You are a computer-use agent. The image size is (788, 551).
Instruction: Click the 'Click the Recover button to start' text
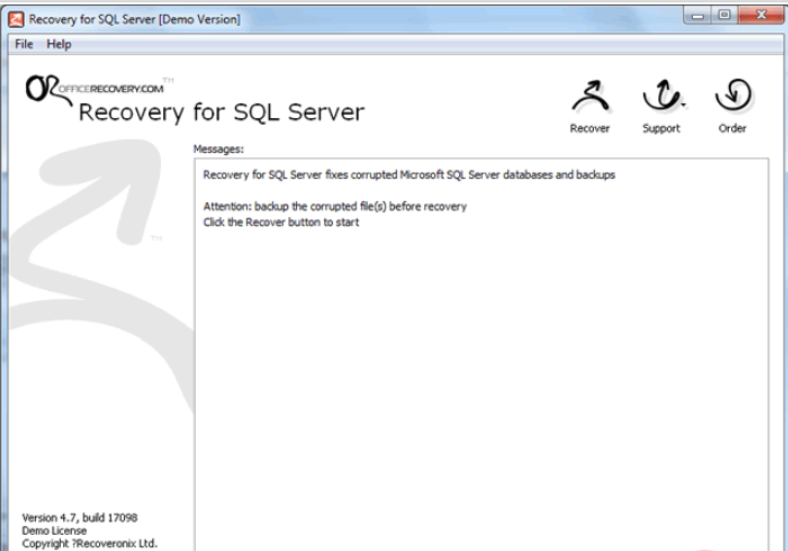pos(281,222)
